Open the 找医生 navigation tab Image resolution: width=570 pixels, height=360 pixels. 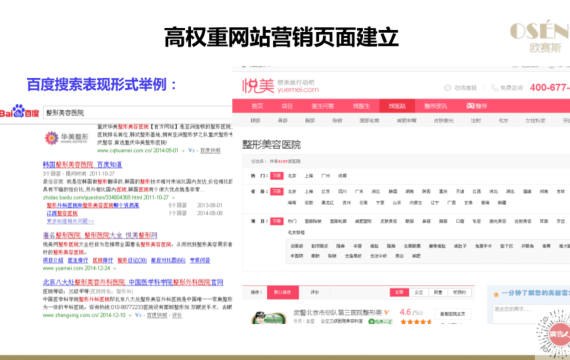pos(361,106)
